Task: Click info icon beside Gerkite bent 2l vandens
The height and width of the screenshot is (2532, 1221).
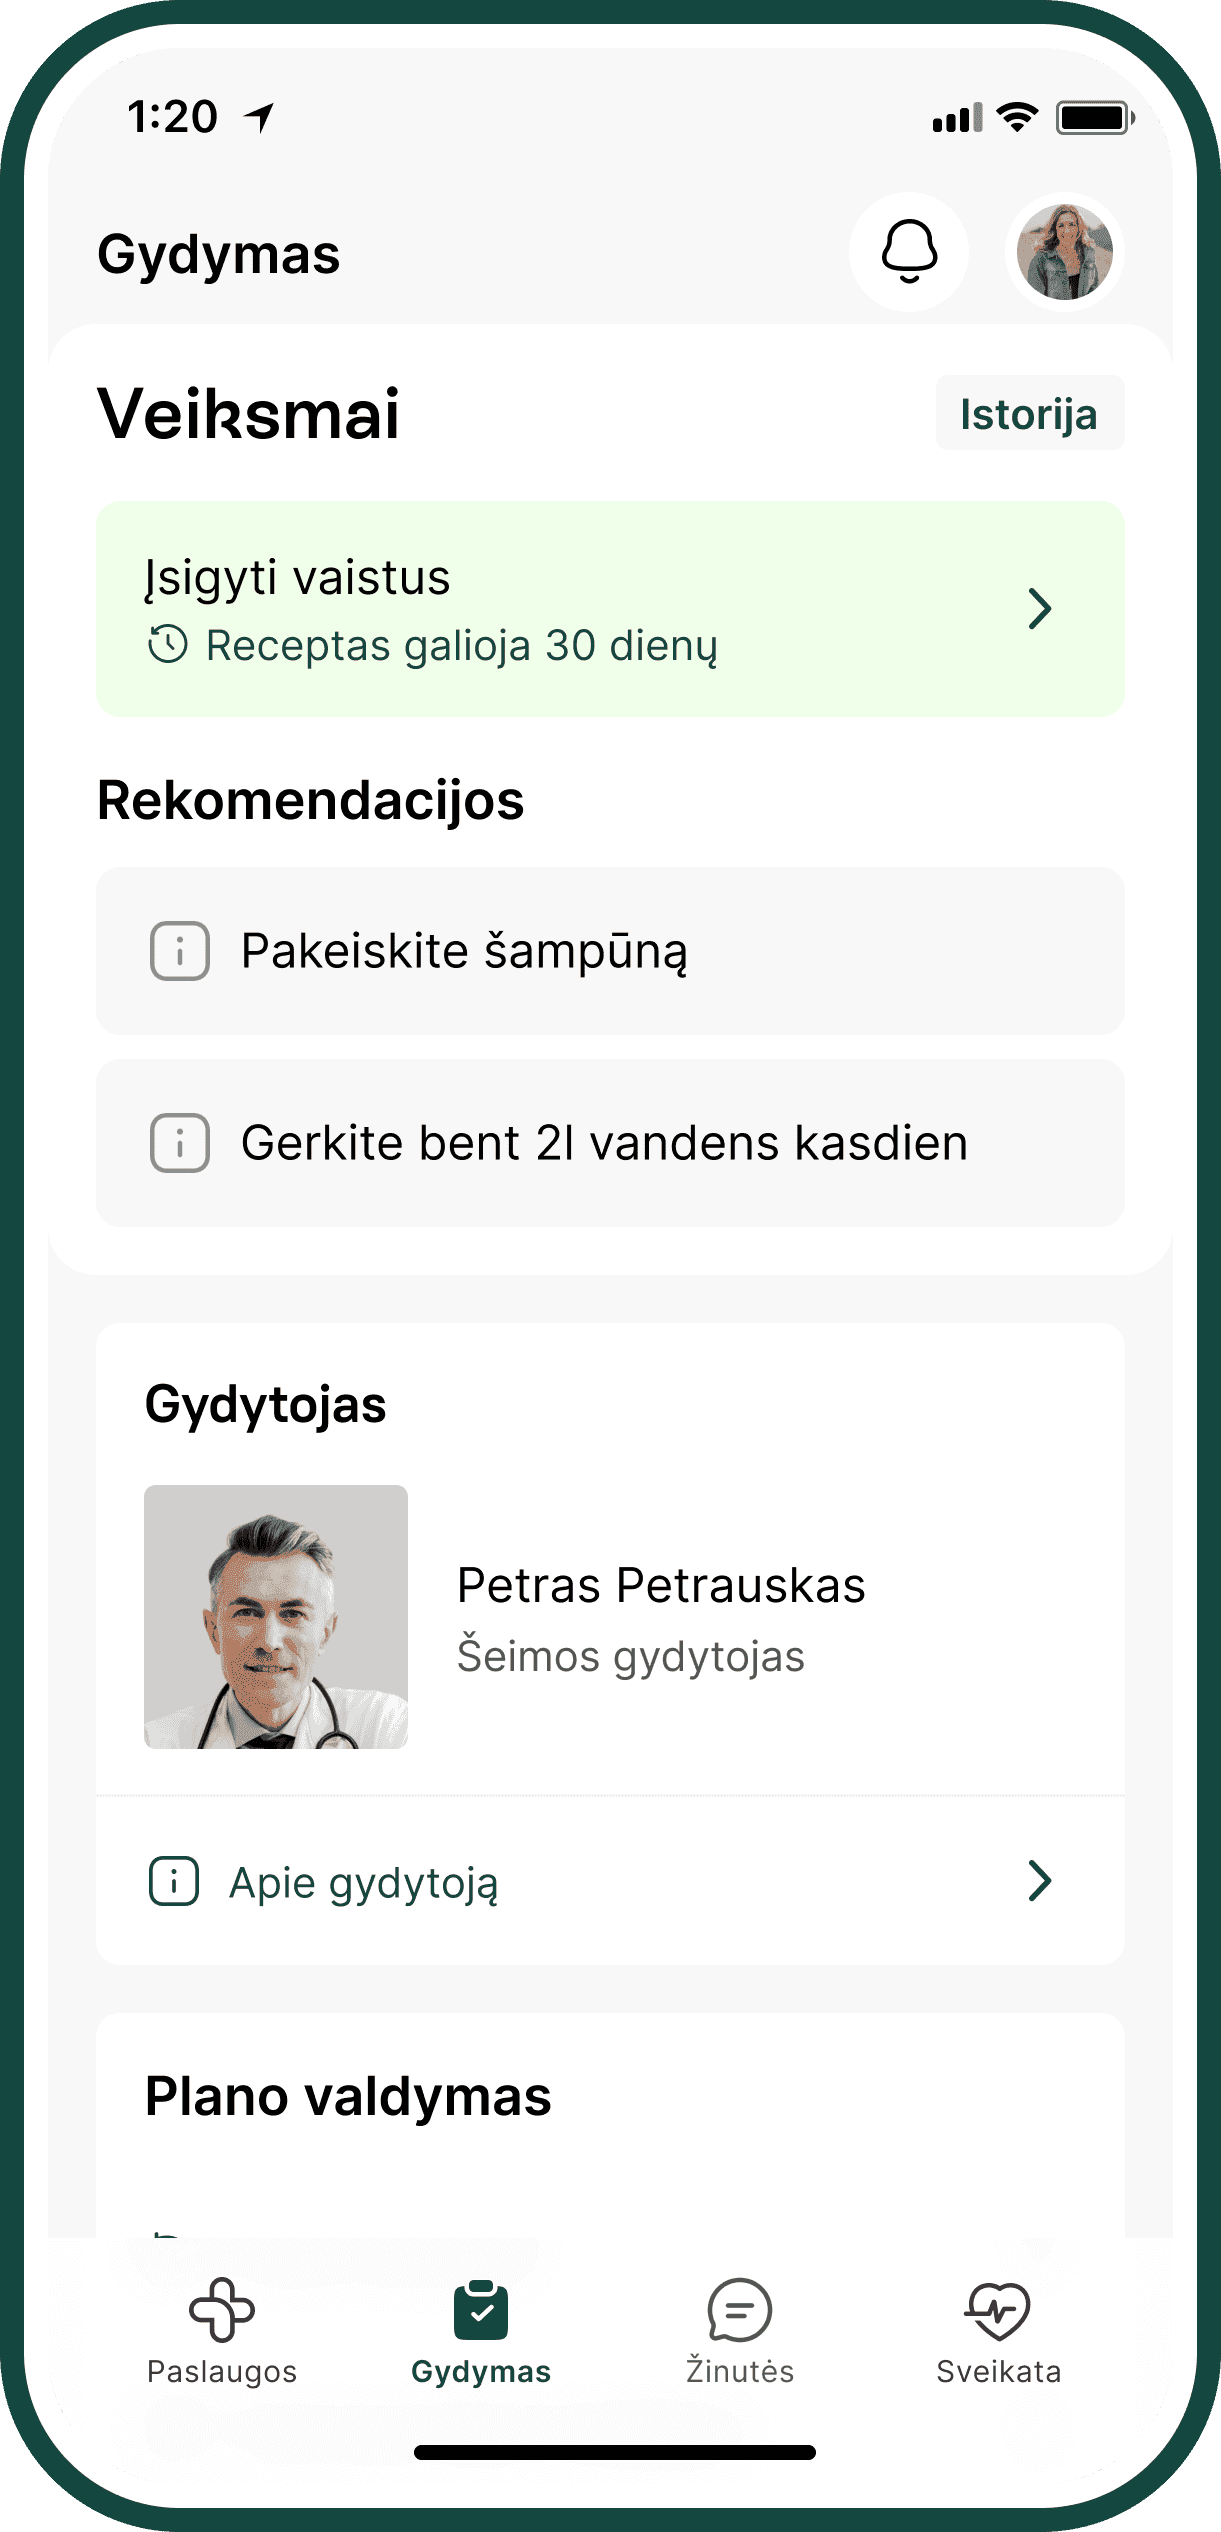Action: (x=180, y=1142)
